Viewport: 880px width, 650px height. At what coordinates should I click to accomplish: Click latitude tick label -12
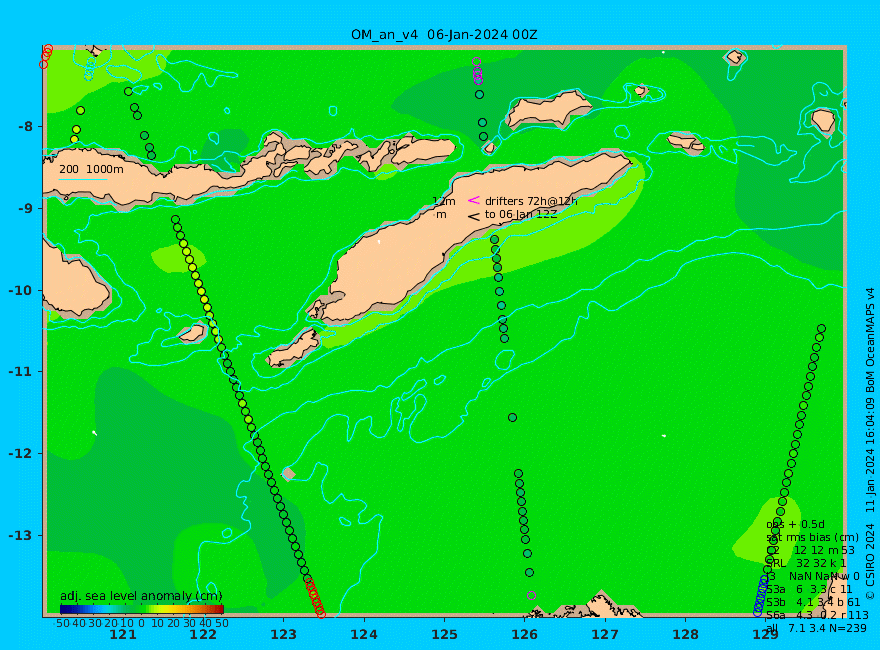click(21, 454)
